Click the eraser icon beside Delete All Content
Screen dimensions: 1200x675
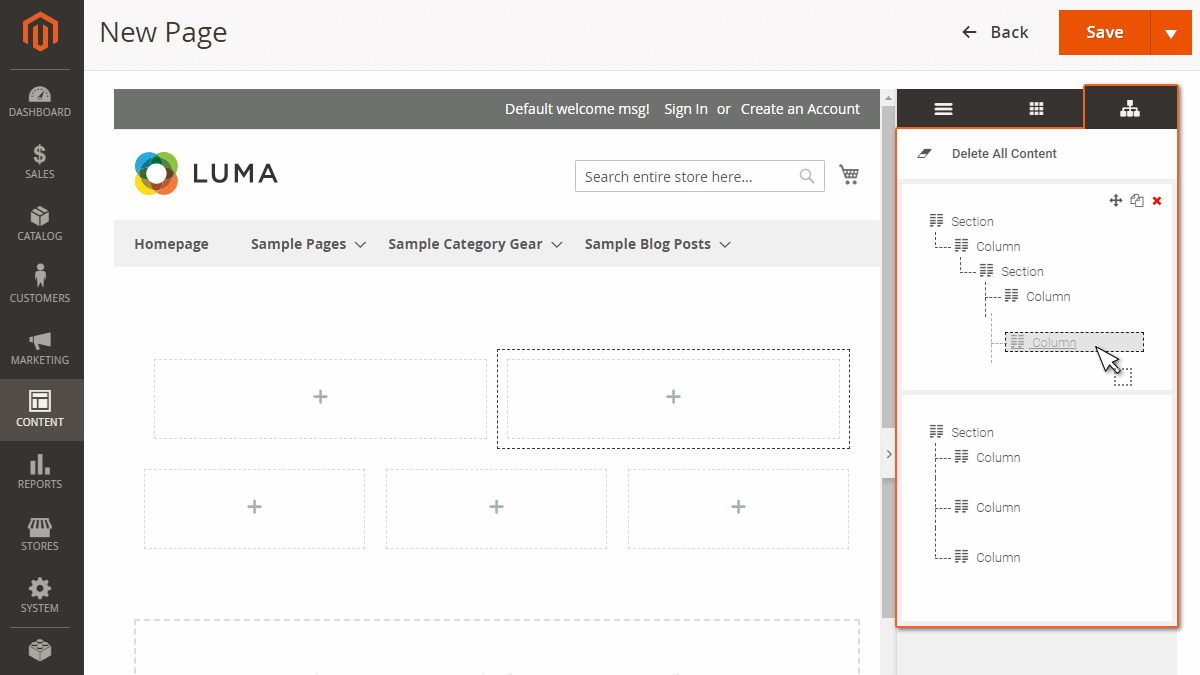click(x=924, y=154)
